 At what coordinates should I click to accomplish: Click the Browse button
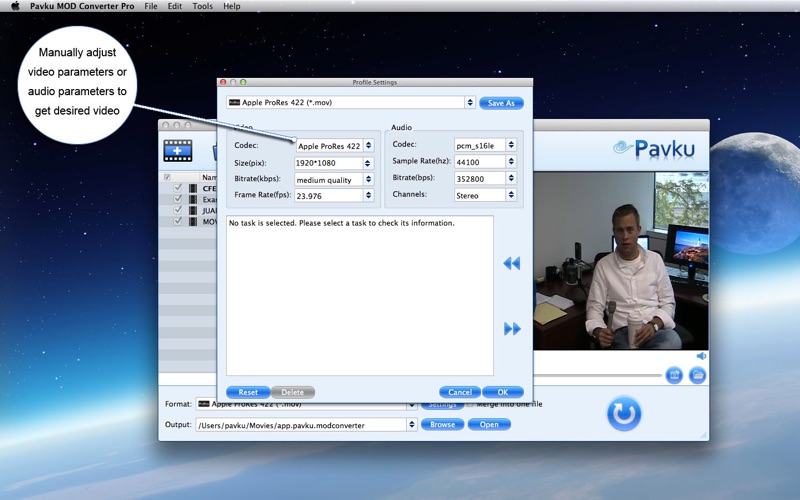click(x=442, y=424)
